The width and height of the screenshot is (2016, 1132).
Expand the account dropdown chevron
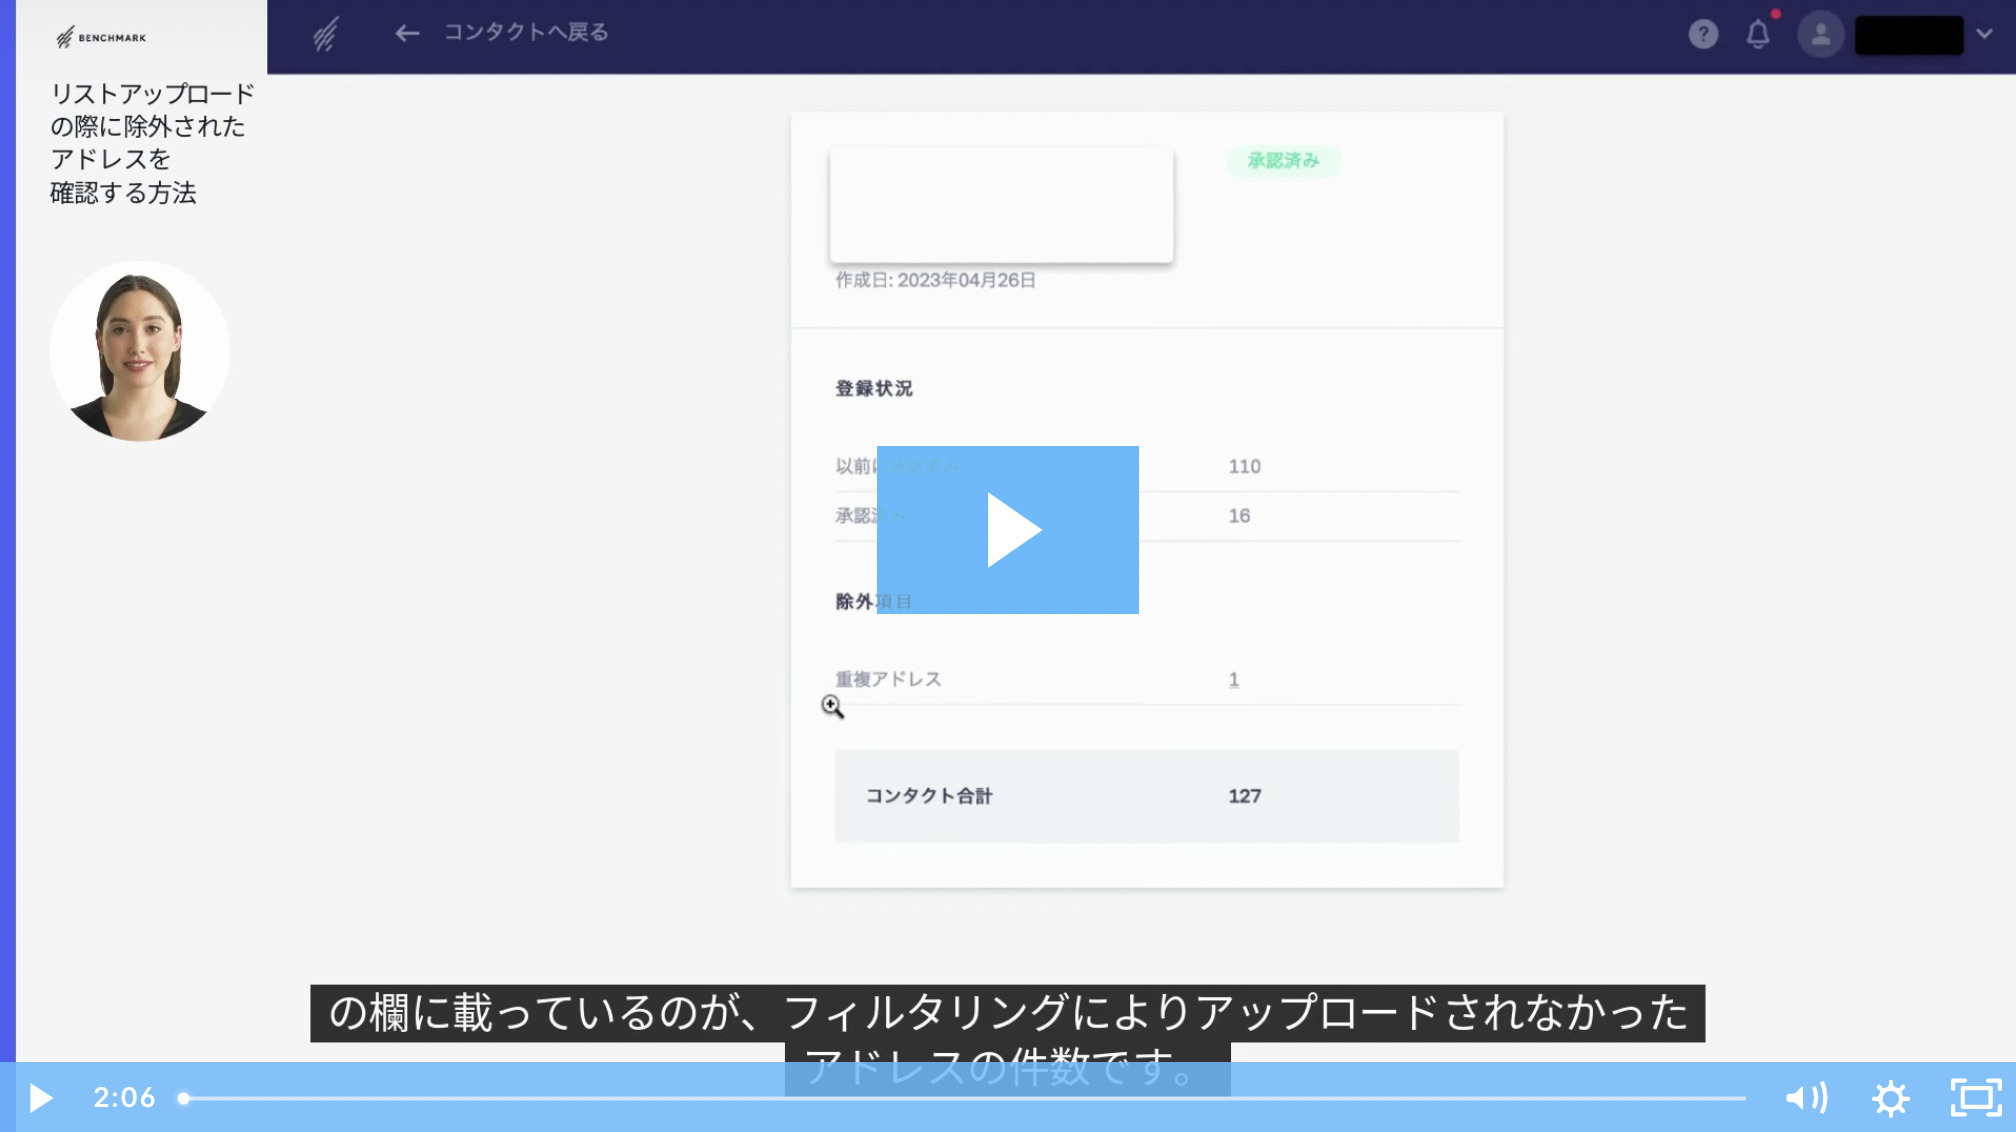(x=1985, y=34)
